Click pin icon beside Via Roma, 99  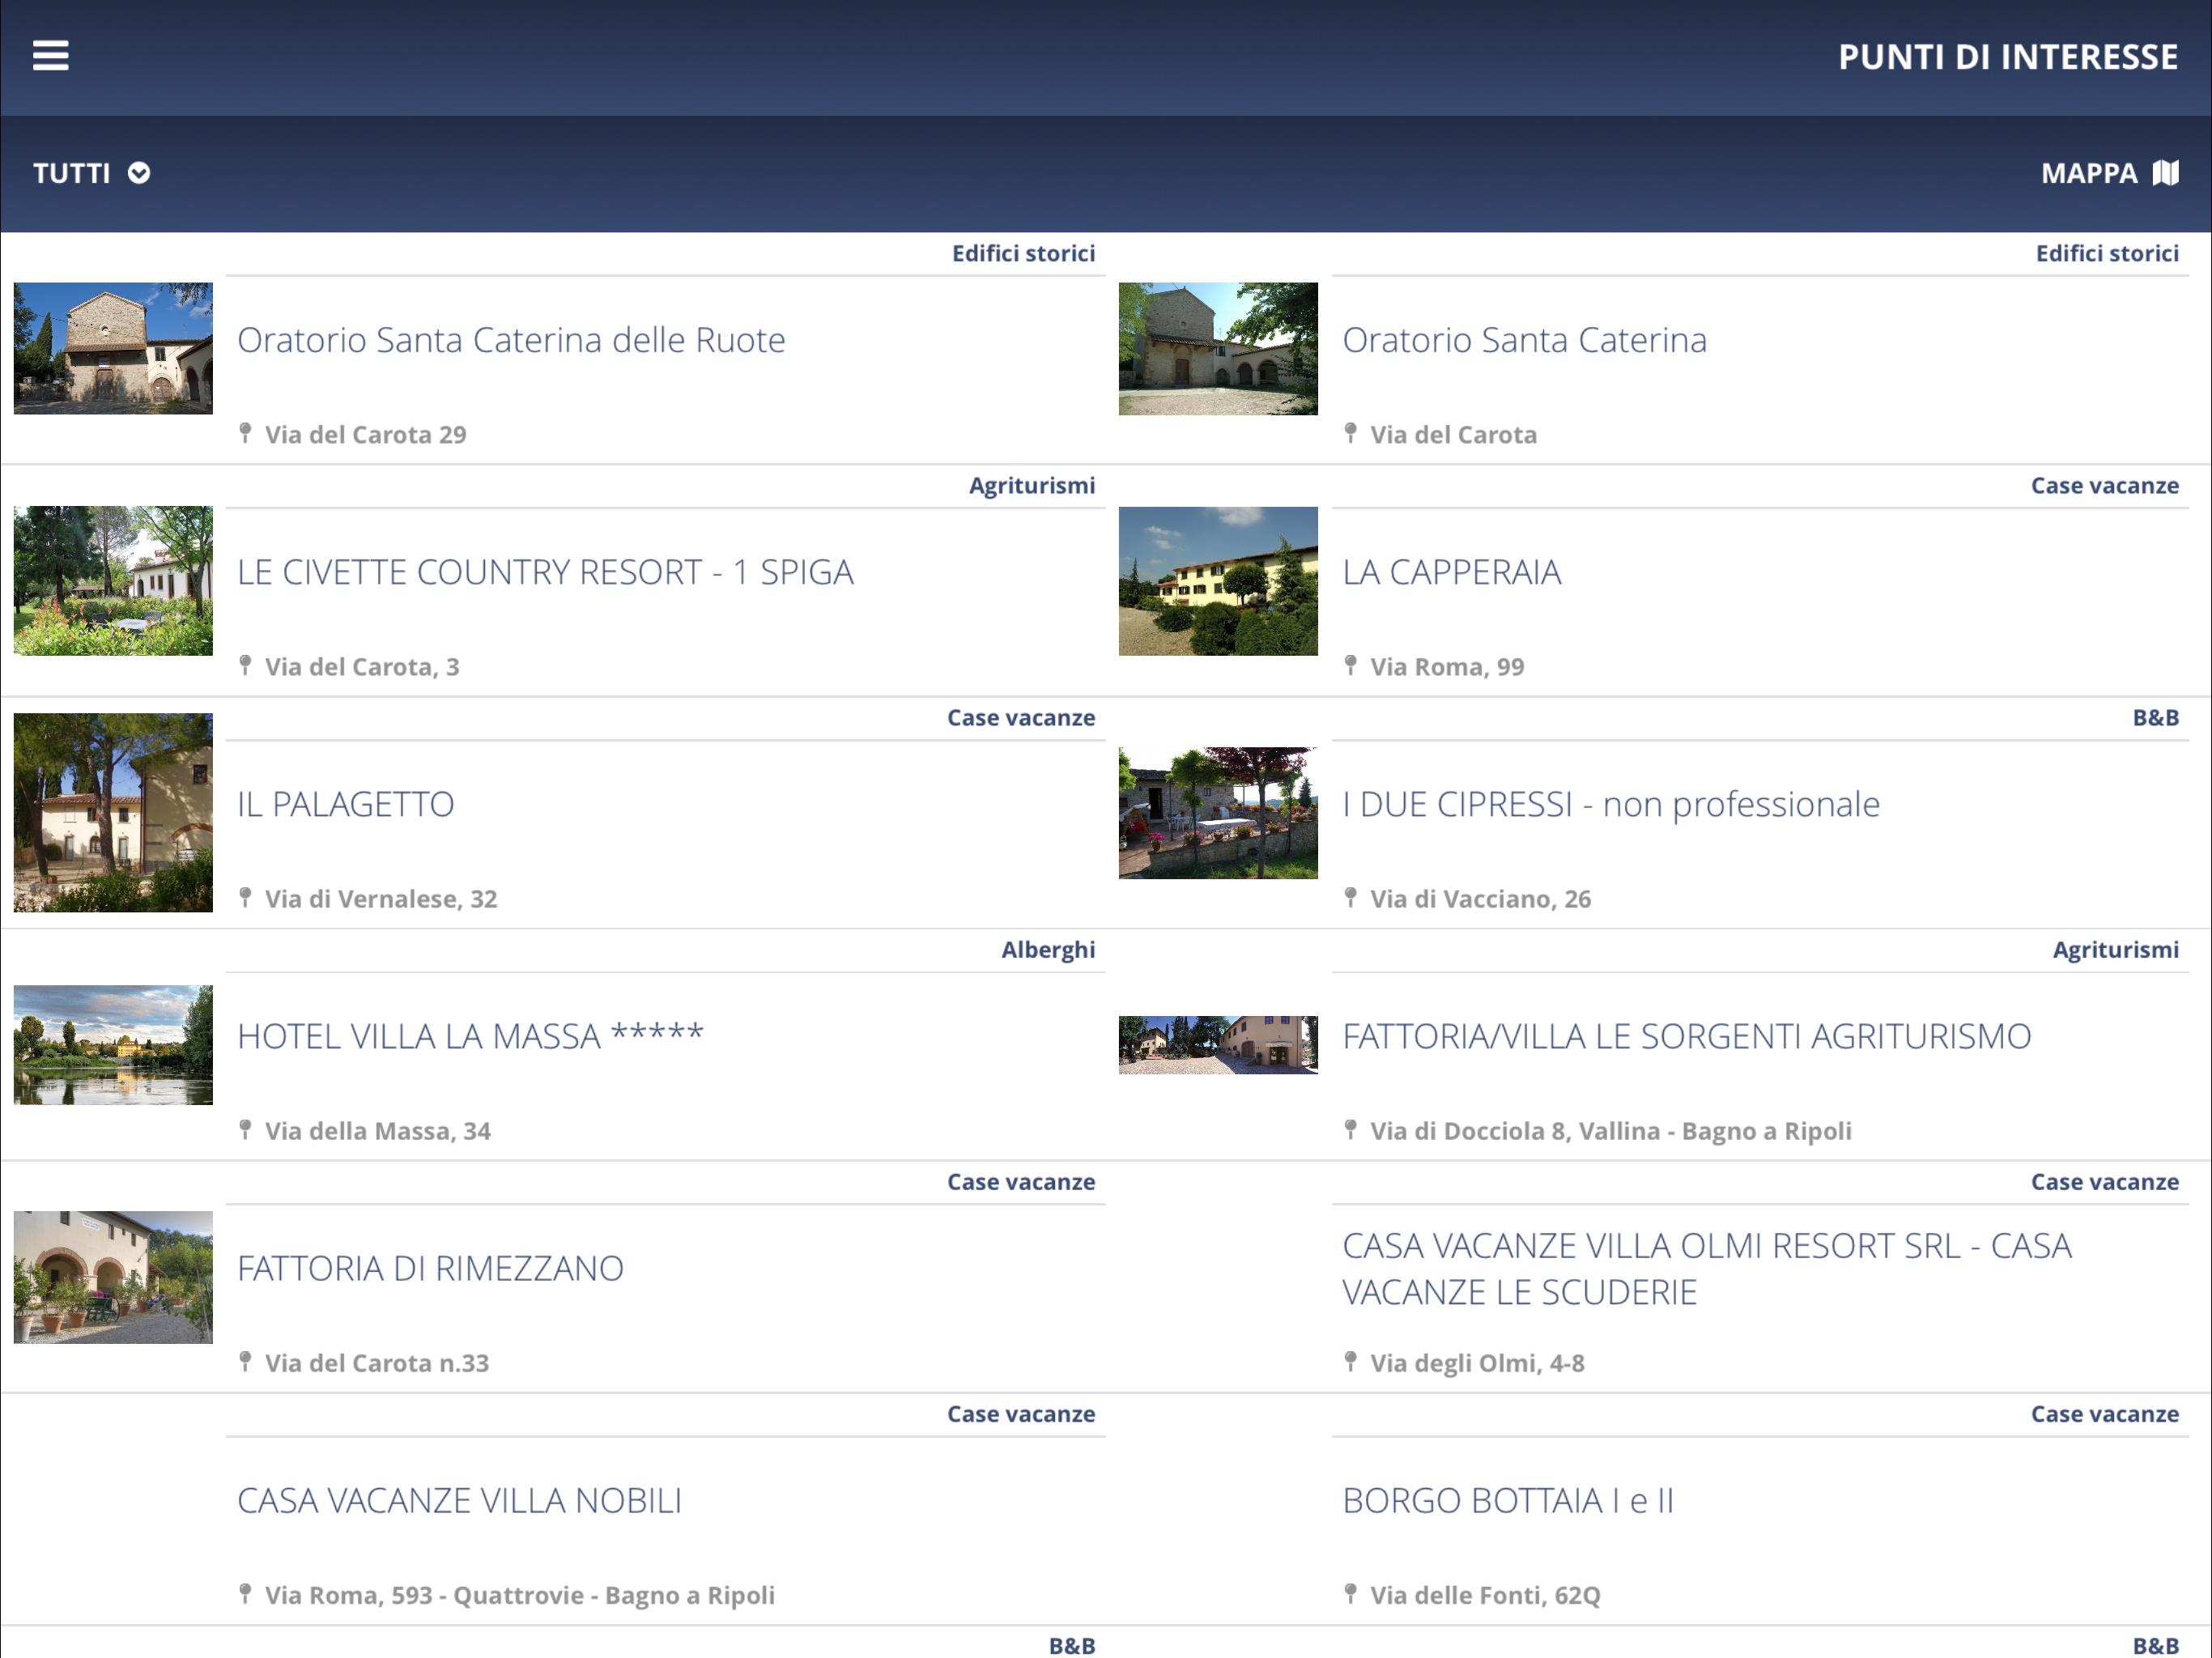point(1350,665)
